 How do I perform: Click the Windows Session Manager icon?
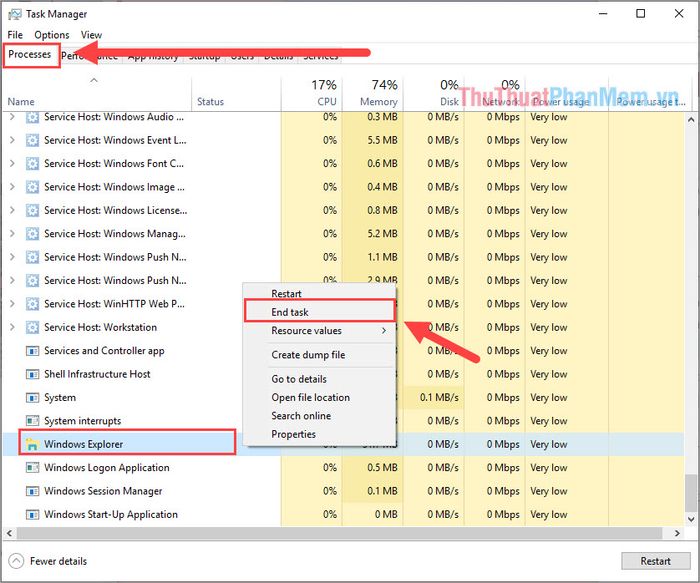point(32,491)
